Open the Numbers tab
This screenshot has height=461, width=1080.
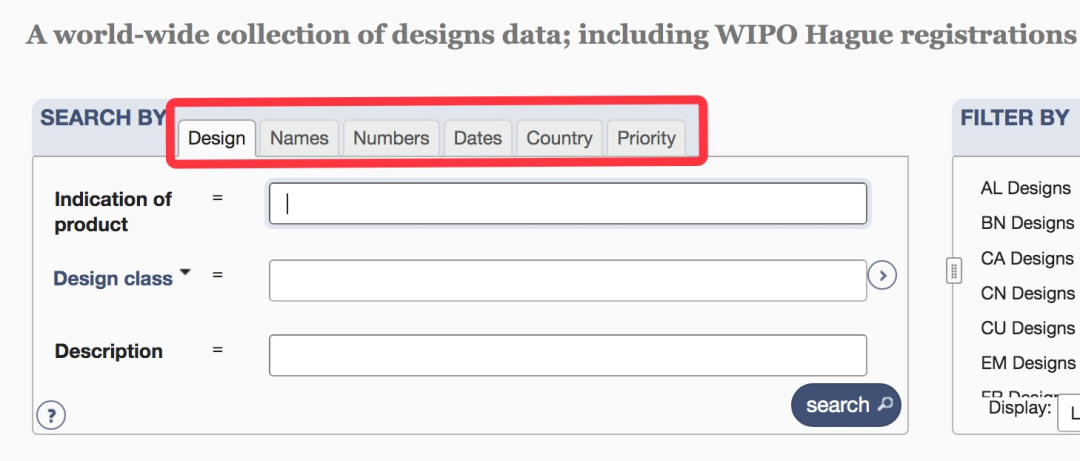click(391, 138)
